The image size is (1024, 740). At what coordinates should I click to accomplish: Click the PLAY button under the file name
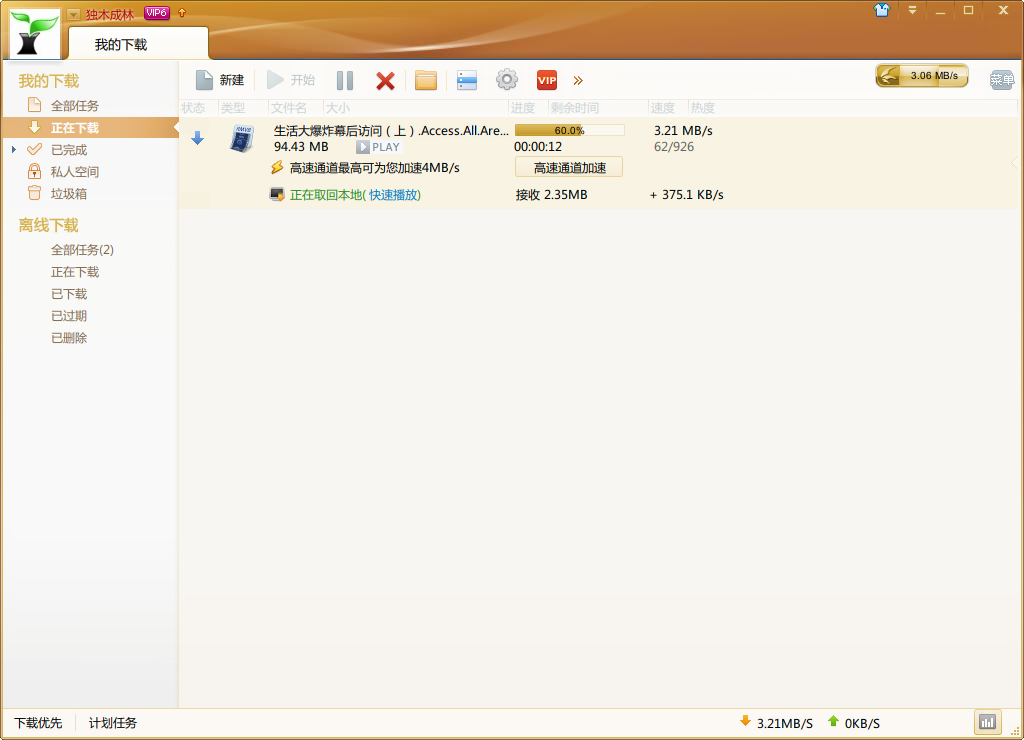378,147
